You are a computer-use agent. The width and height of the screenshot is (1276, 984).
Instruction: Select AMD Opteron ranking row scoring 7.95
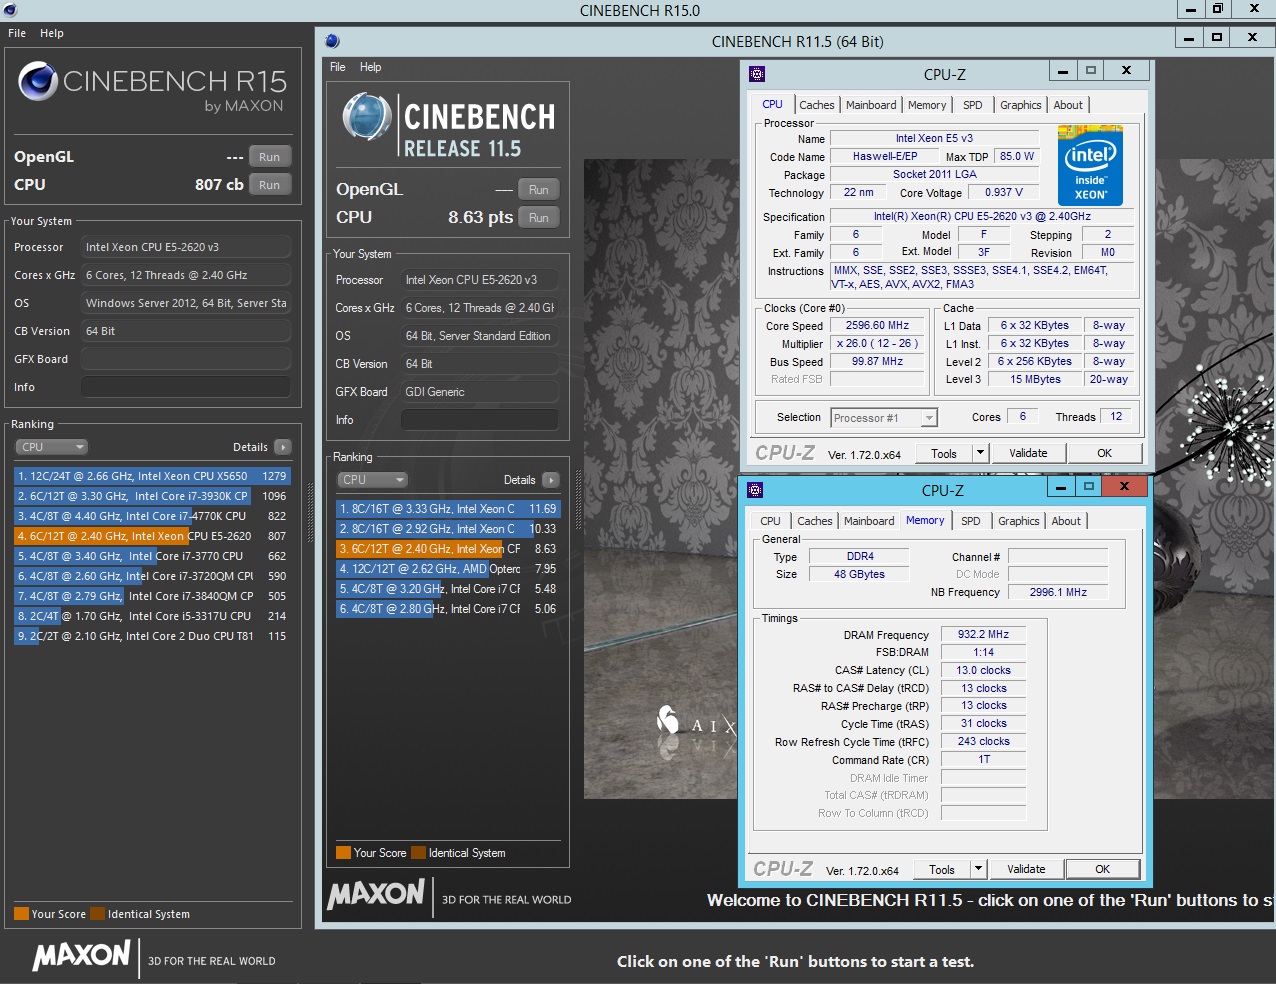[x=448, y=569]
